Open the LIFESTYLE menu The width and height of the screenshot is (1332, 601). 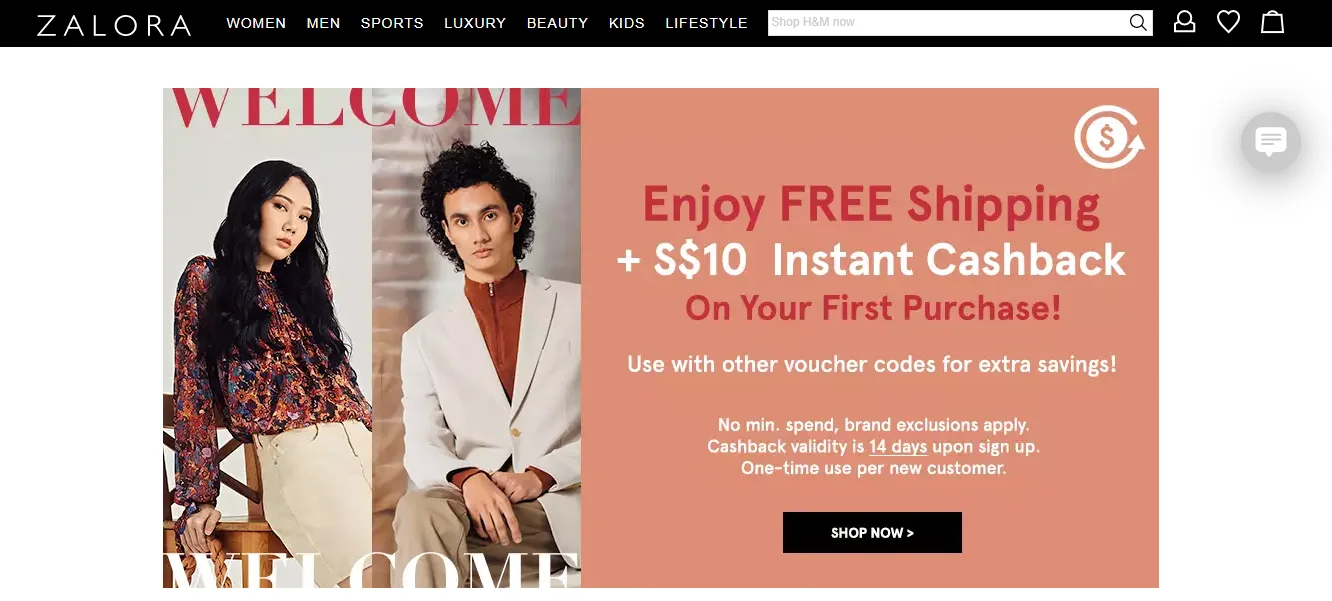click(x=706, y=23)
